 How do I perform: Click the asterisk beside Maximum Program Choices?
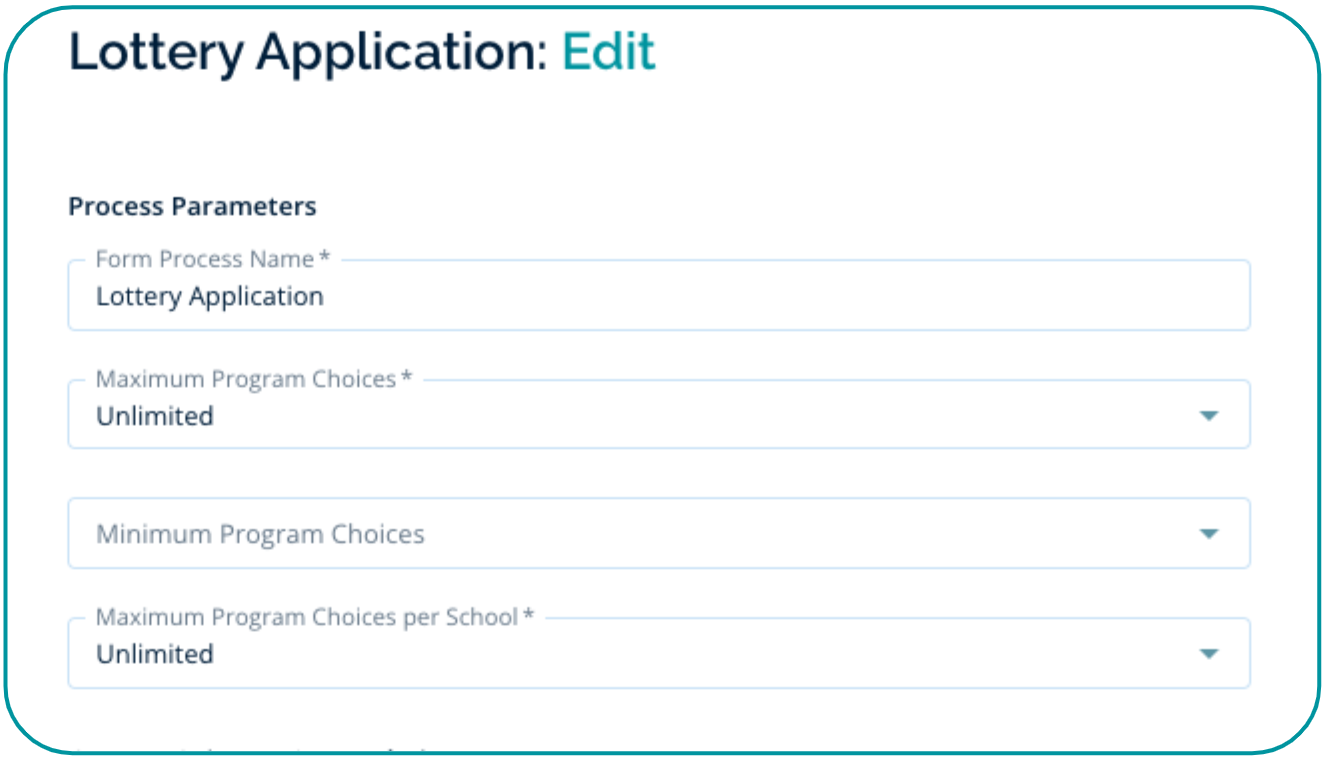click(406, 379)
